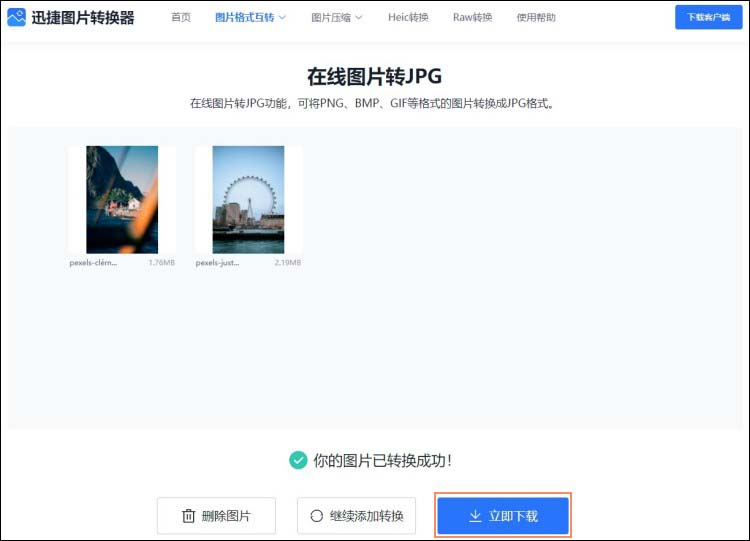Viewport: 750px width, 541px height.
Task: Select the mountain lake photo thumbnail
Action: point(122,199)
